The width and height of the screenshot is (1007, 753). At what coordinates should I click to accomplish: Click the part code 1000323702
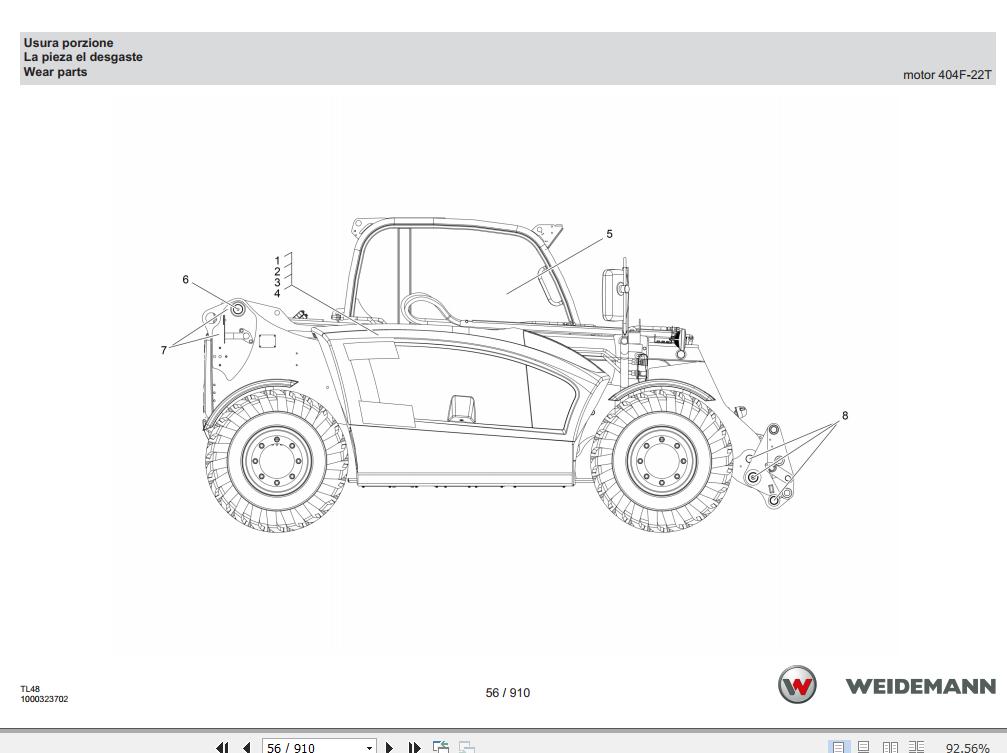45,699
